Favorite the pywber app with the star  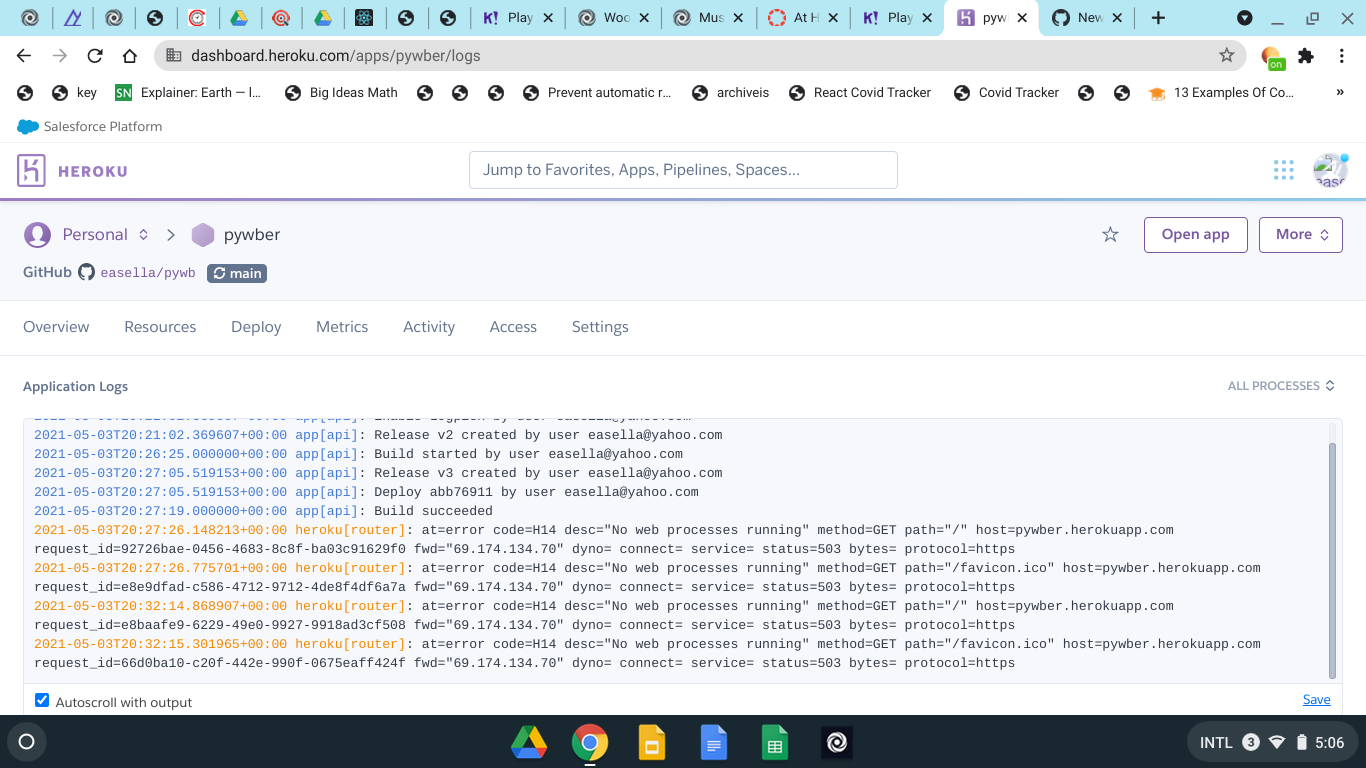click(1110, 235)
